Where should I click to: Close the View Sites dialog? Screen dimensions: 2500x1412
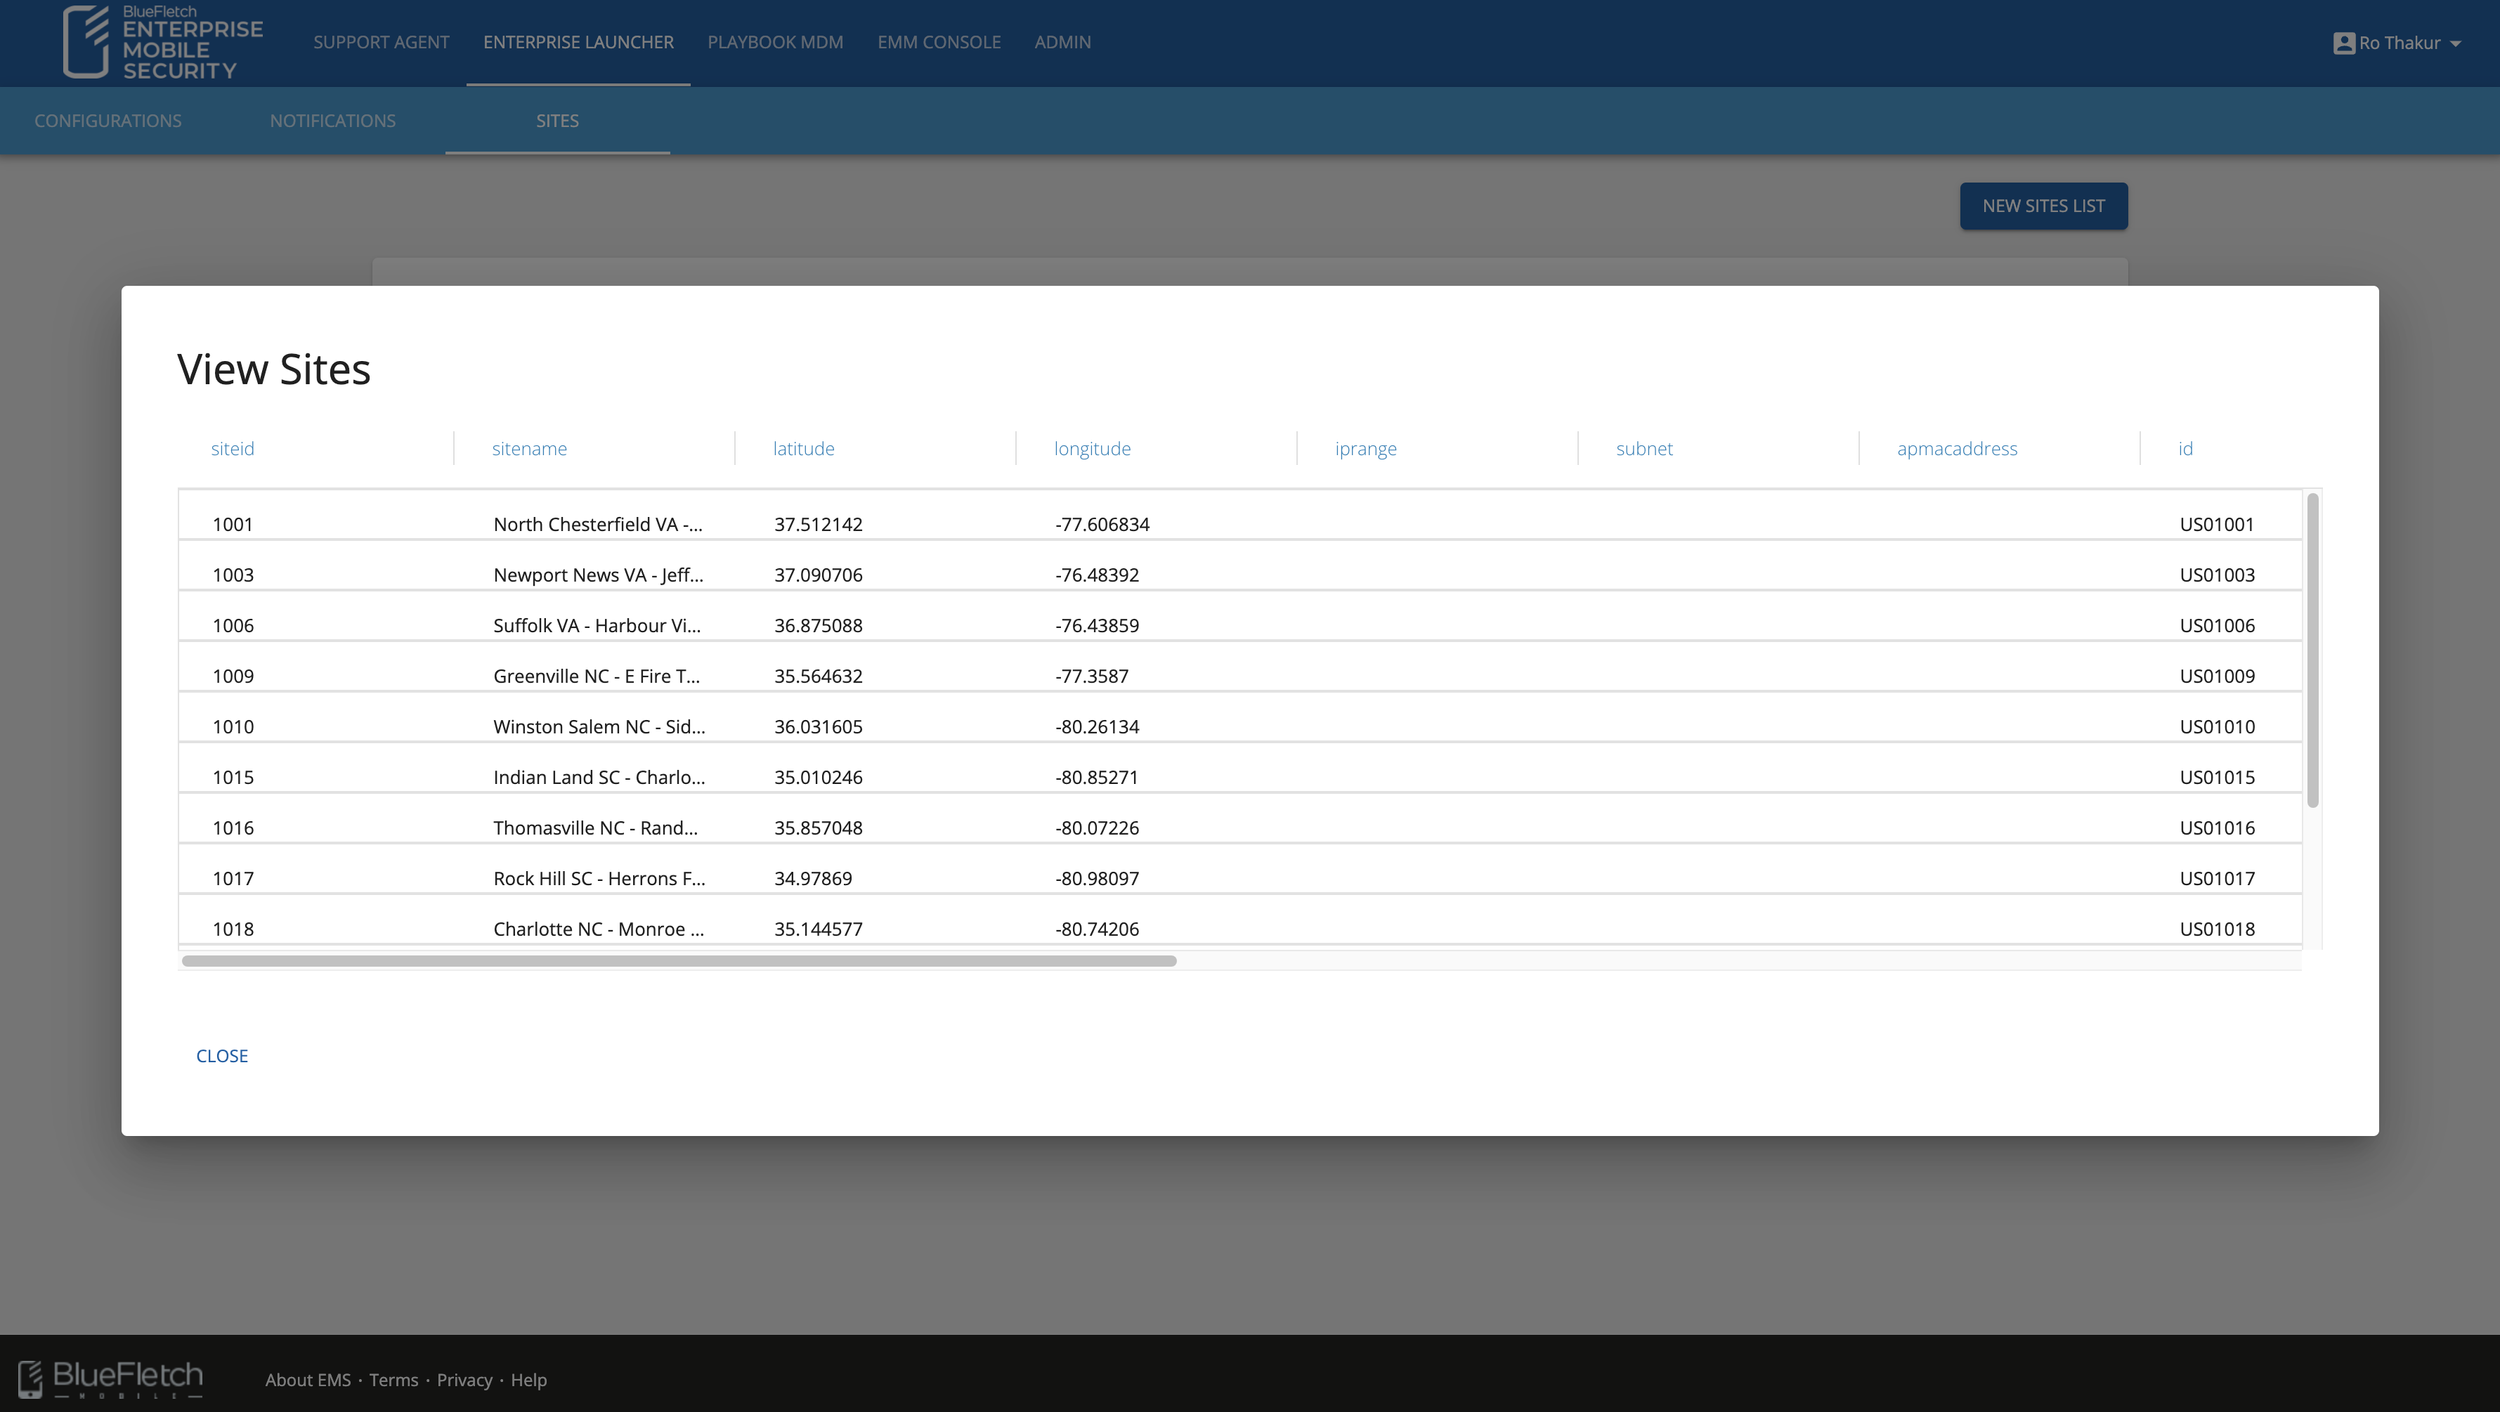point(222,1056)
